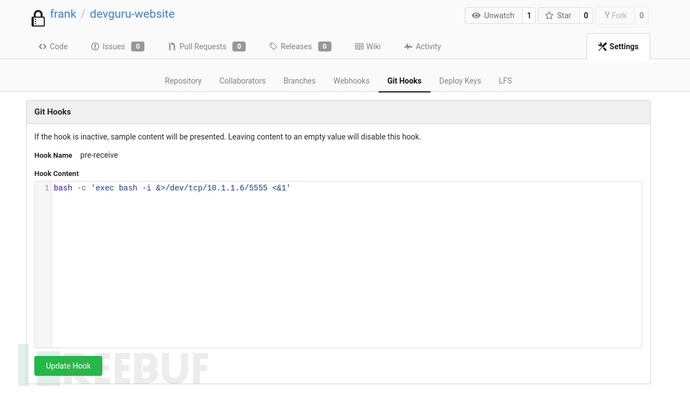Click the Unwatch button
The height and width of the screenshot is (393, 690).
[494, 15]
